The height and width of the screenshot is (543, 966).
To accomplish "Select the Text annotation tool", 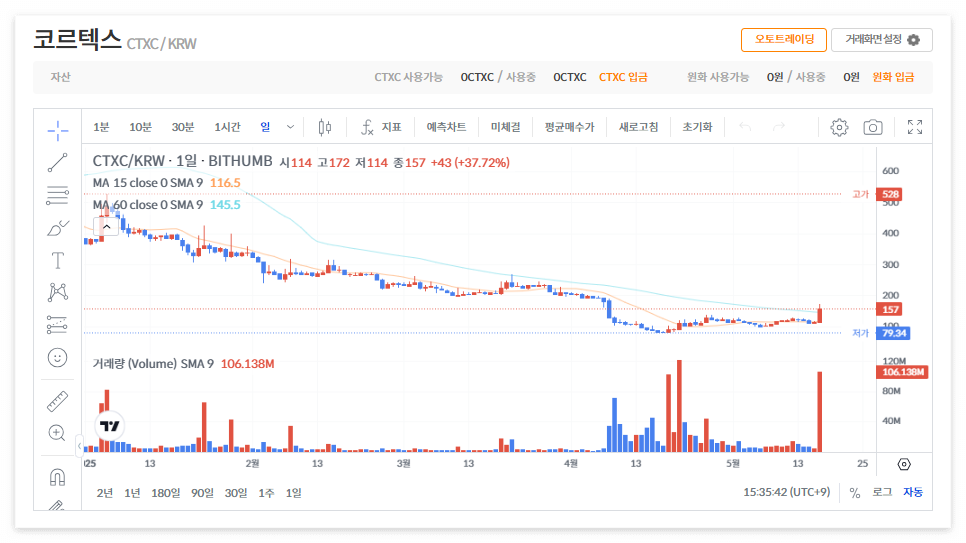I will [x=57, y=260].
